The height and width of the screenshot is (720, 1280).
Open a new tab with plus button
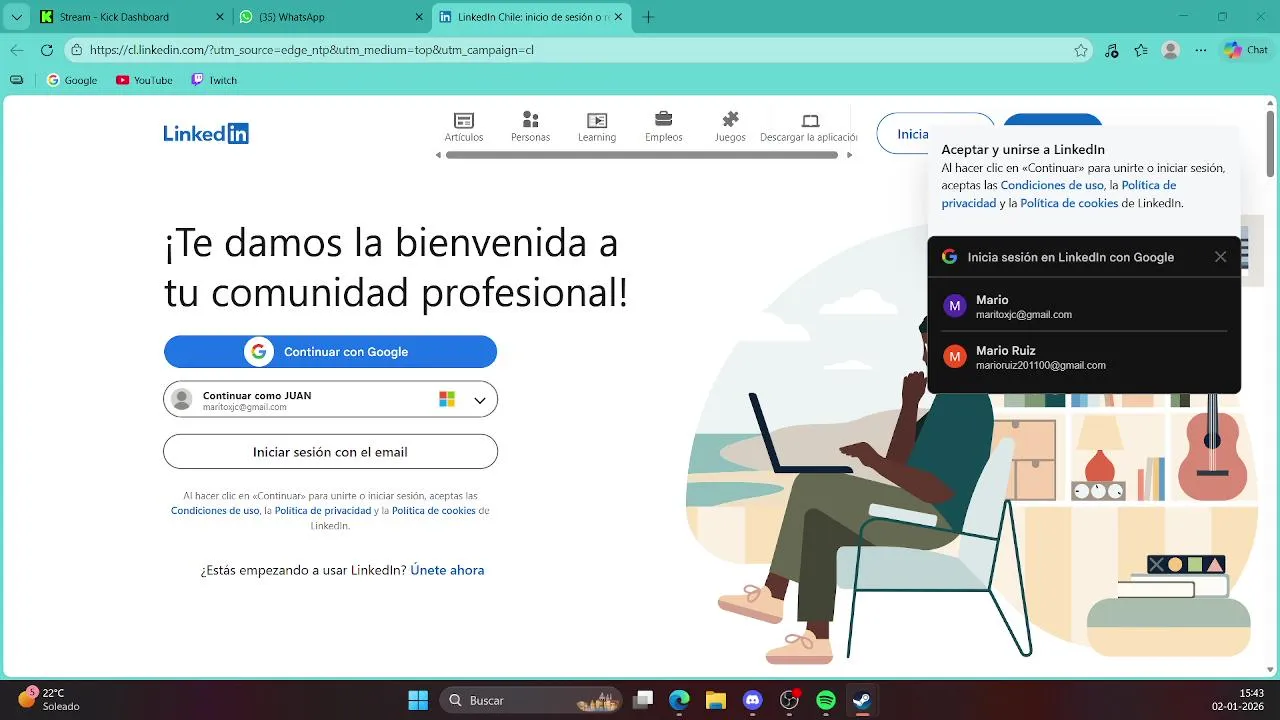point(648,17)
